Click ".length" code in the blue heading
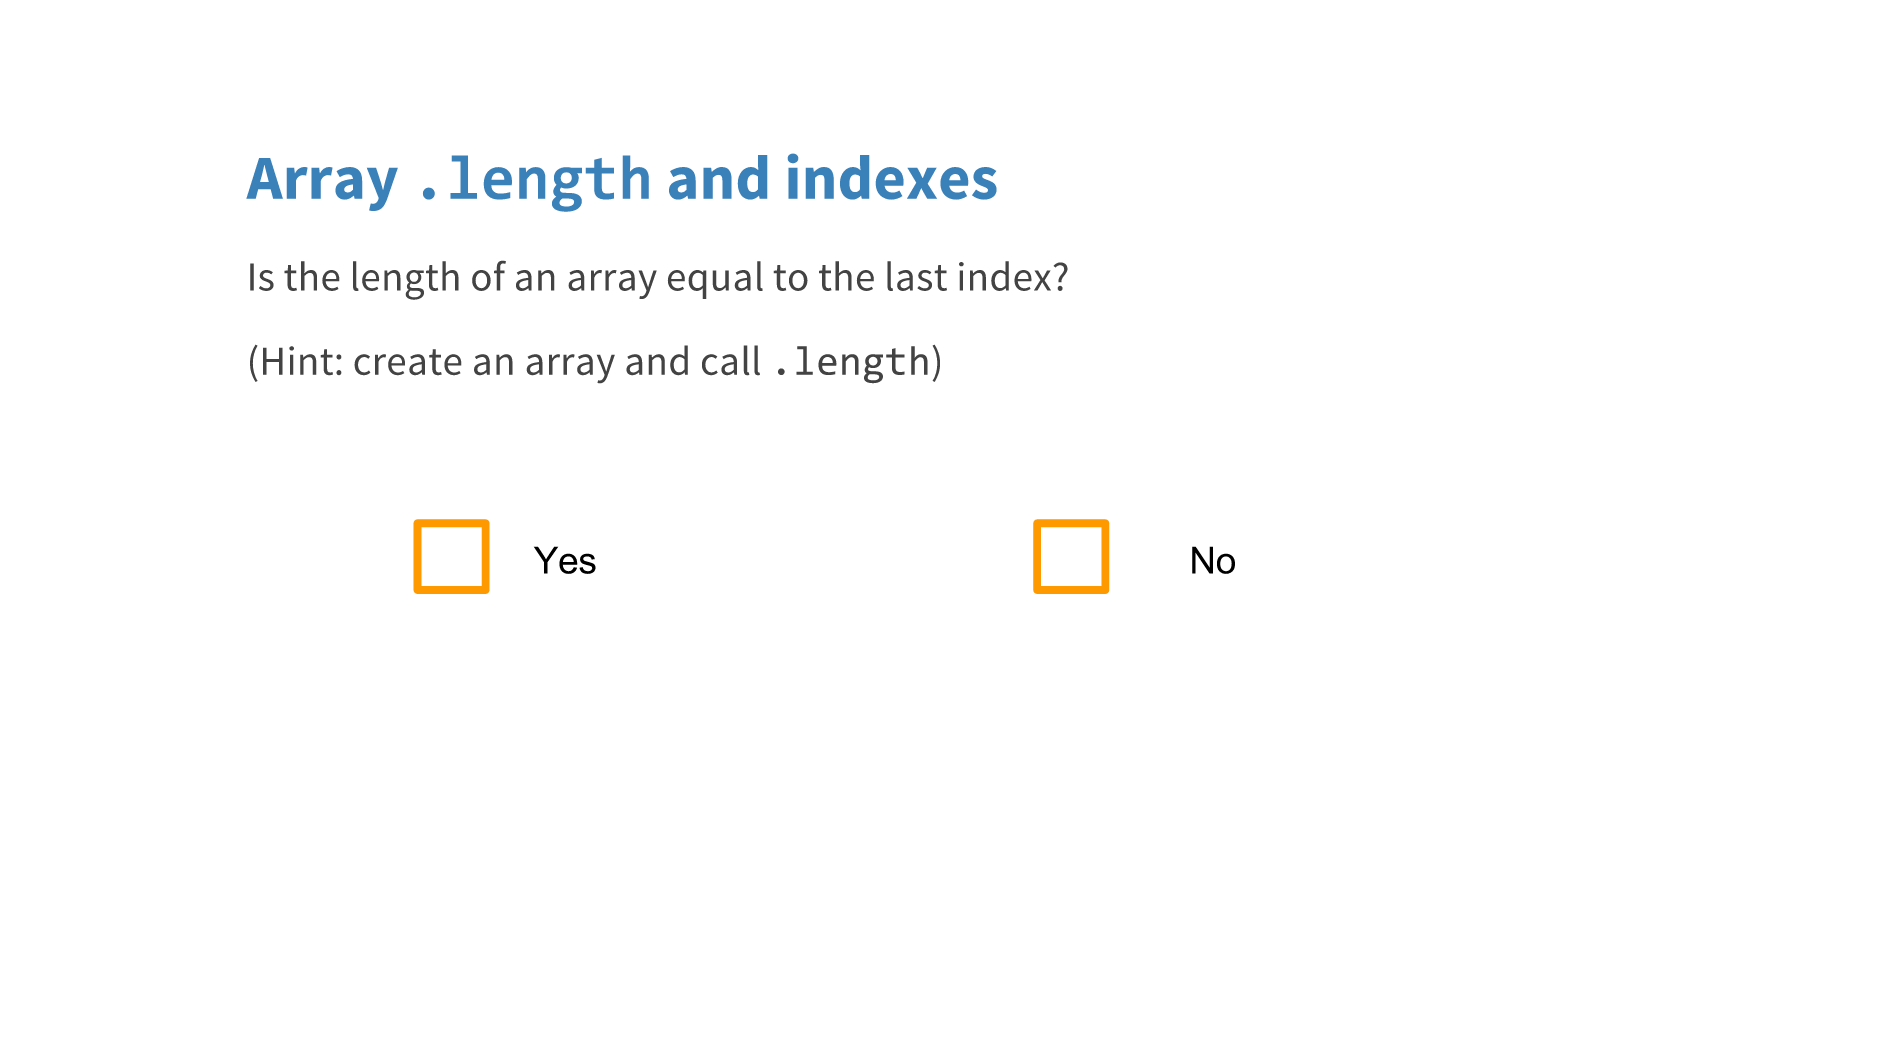1881x1058 pixels. point(535,180)
